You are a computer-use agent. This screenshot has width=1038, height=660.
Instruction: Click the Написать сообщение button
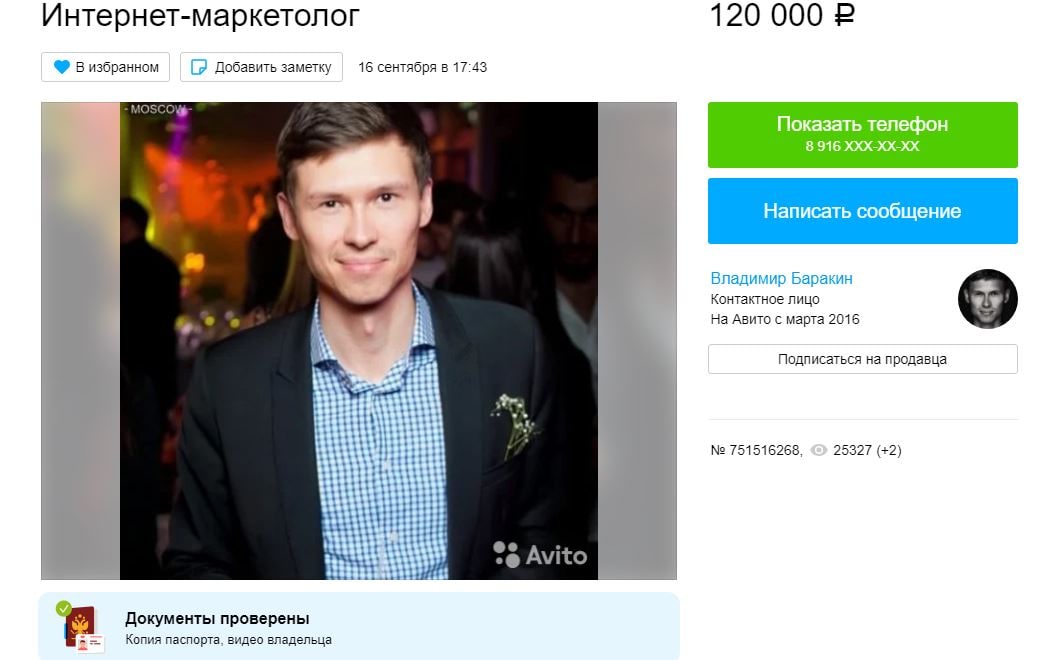(x=863, y=211)
